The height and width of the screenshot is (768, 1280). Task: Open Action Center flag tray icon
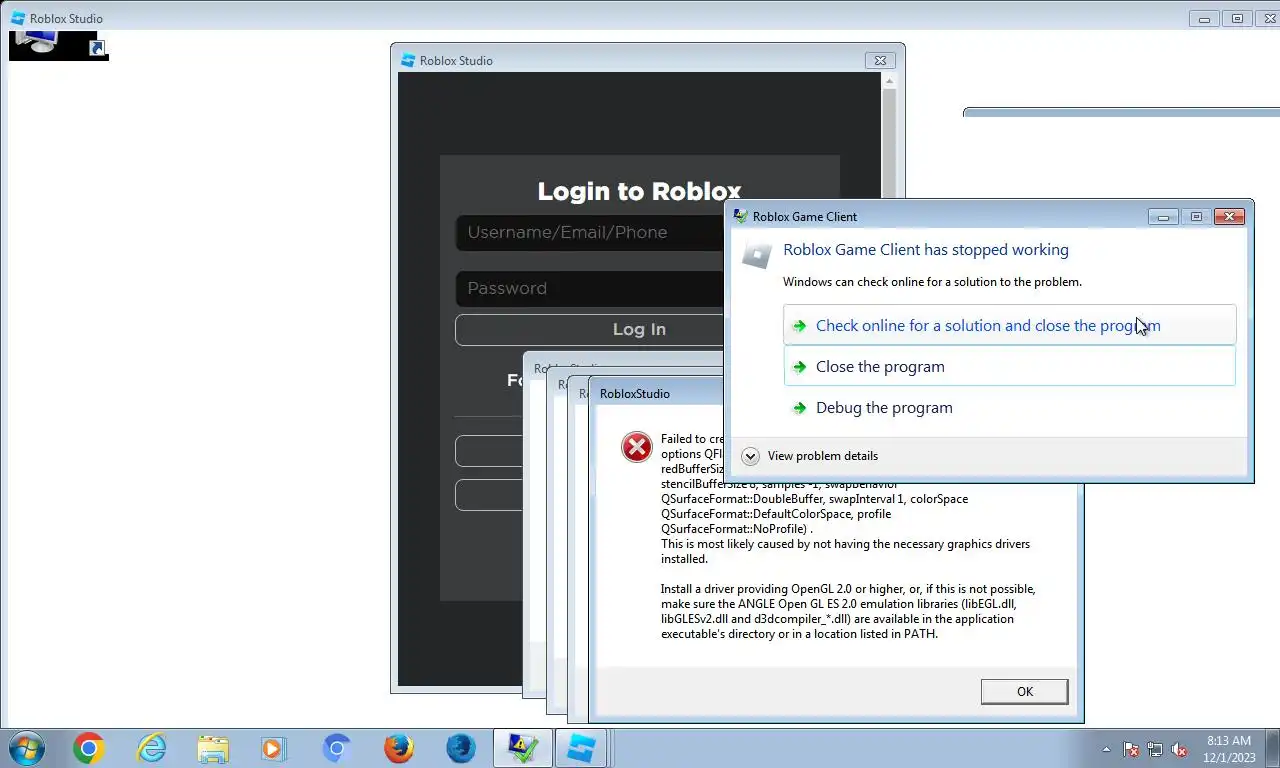pos(1131,749)
